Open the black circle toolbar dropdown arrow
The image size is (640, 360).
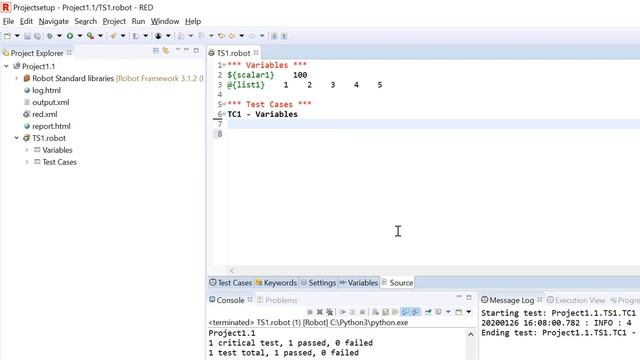(x=168, y=36)
